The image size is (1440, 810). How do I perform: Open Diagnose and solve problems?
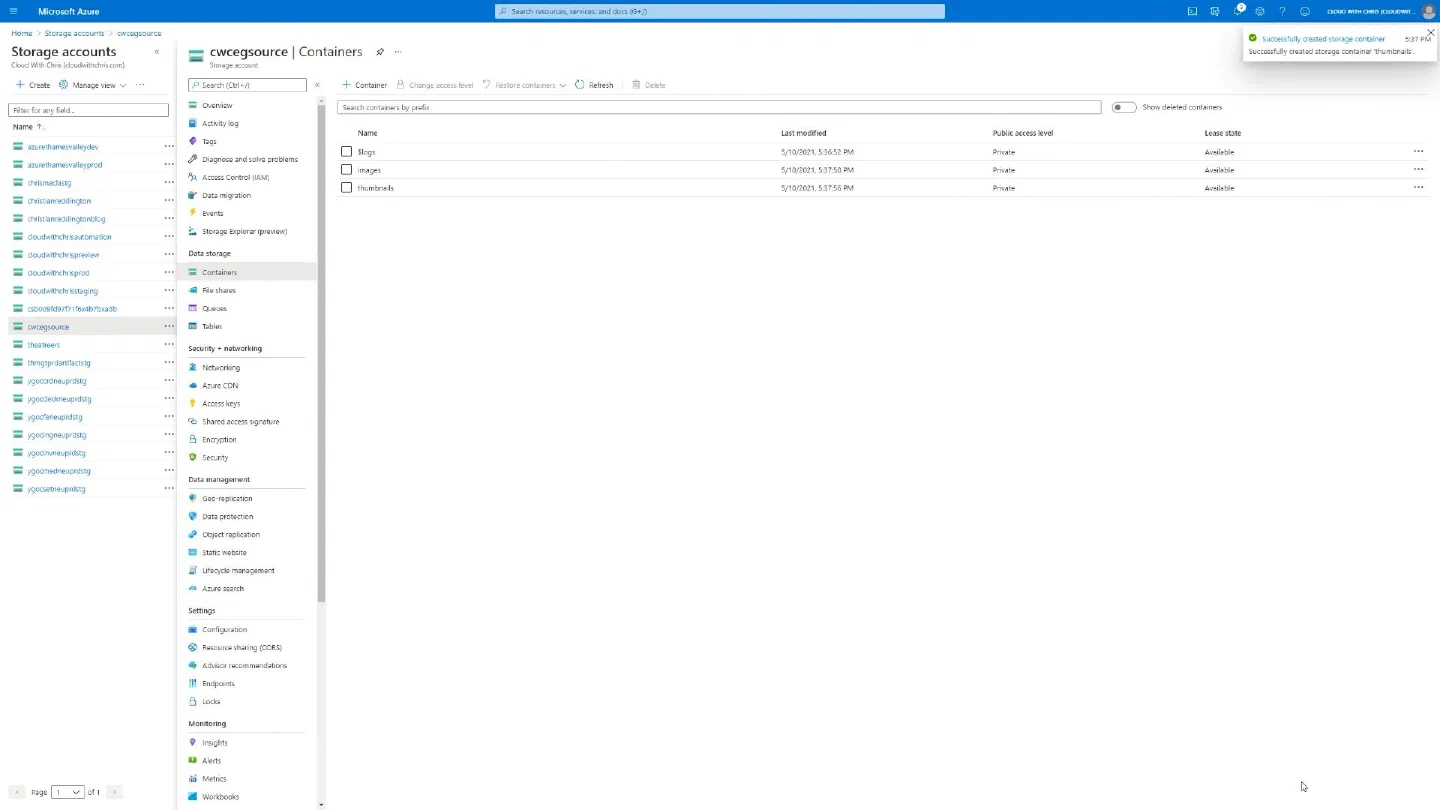[249, 159]
